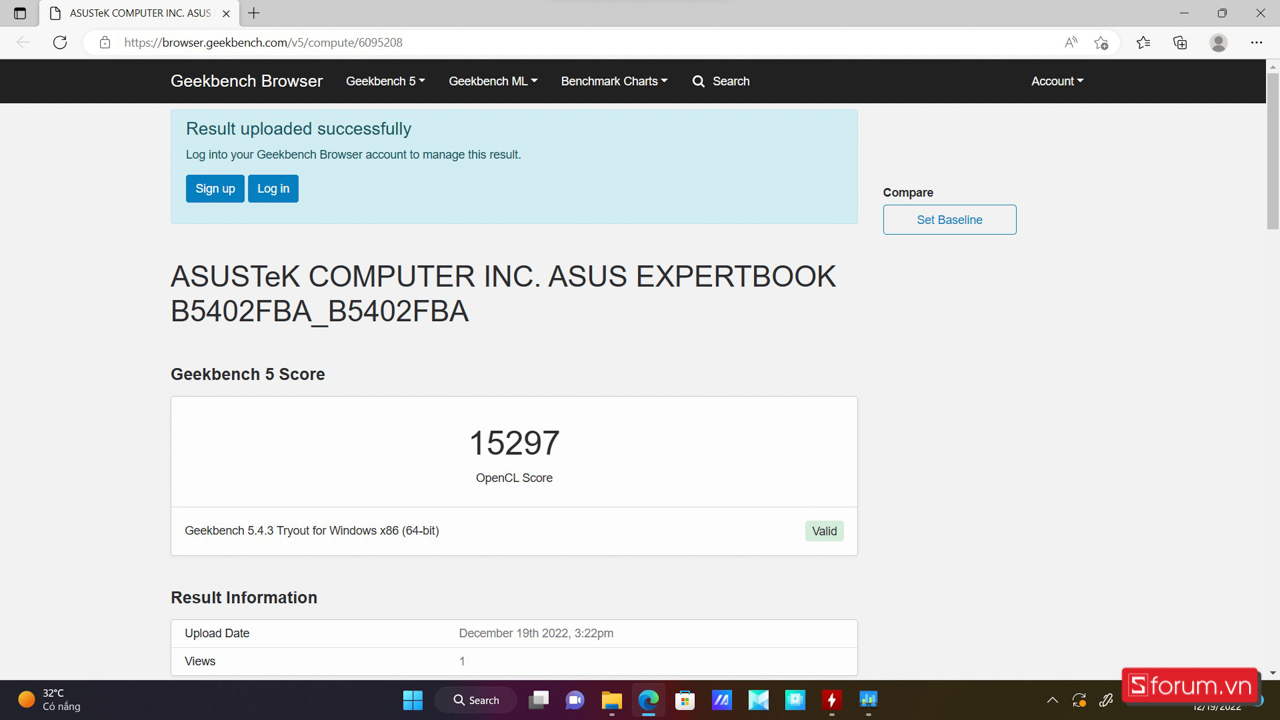Click the Sign up button

click(x=215, y=189)
